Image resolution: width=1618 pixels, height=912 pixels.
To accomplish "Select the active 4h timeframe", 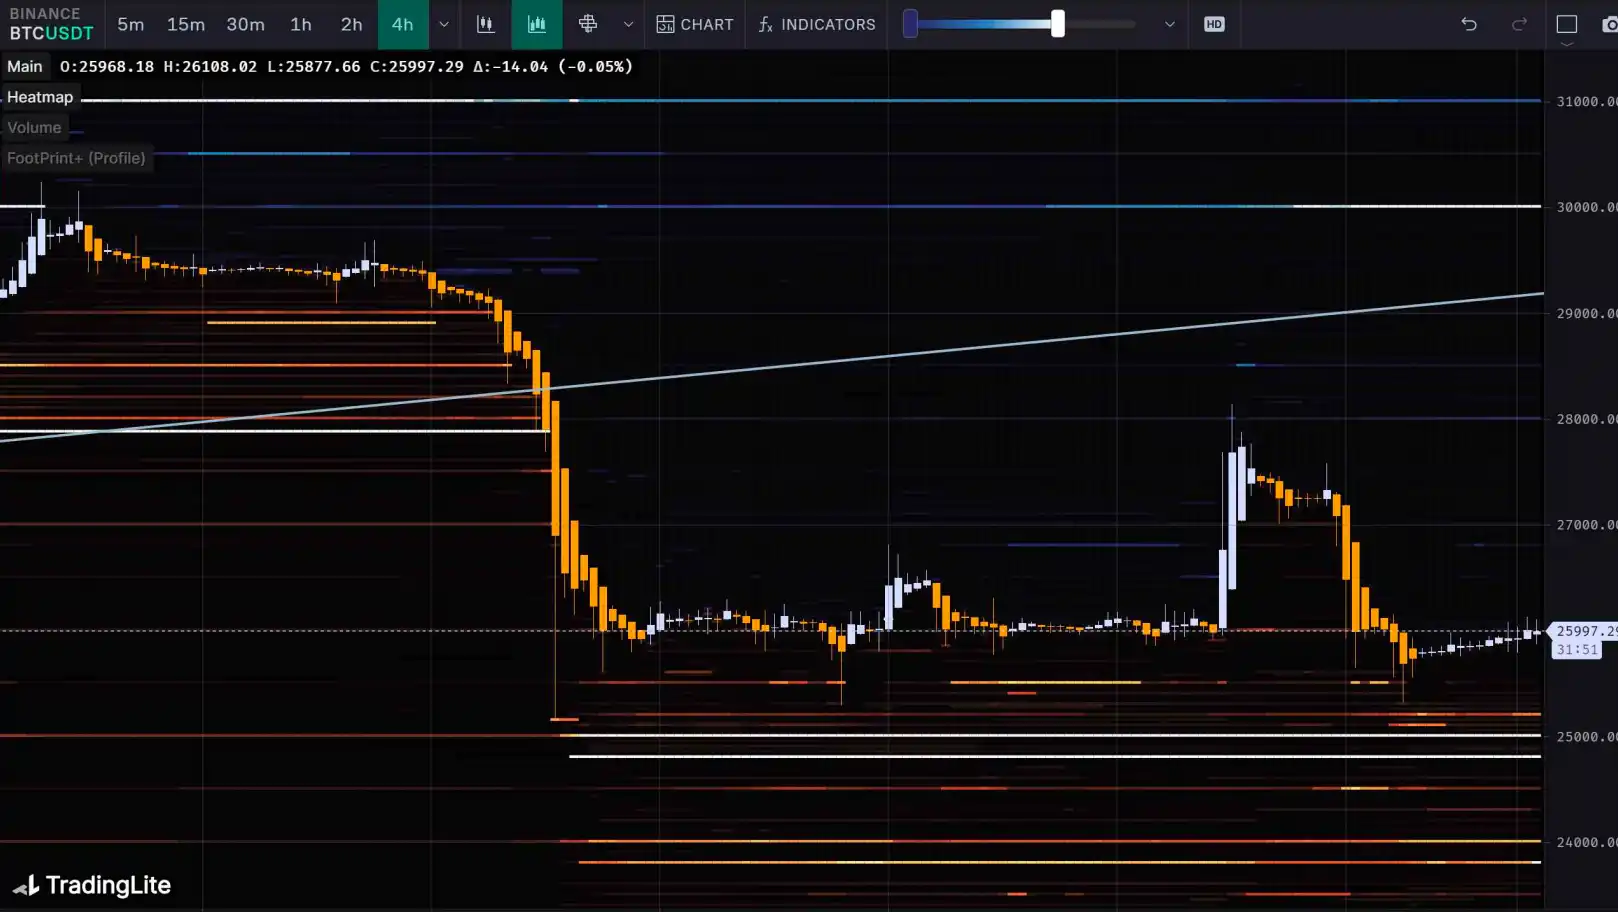I will (x=403, y=24).
